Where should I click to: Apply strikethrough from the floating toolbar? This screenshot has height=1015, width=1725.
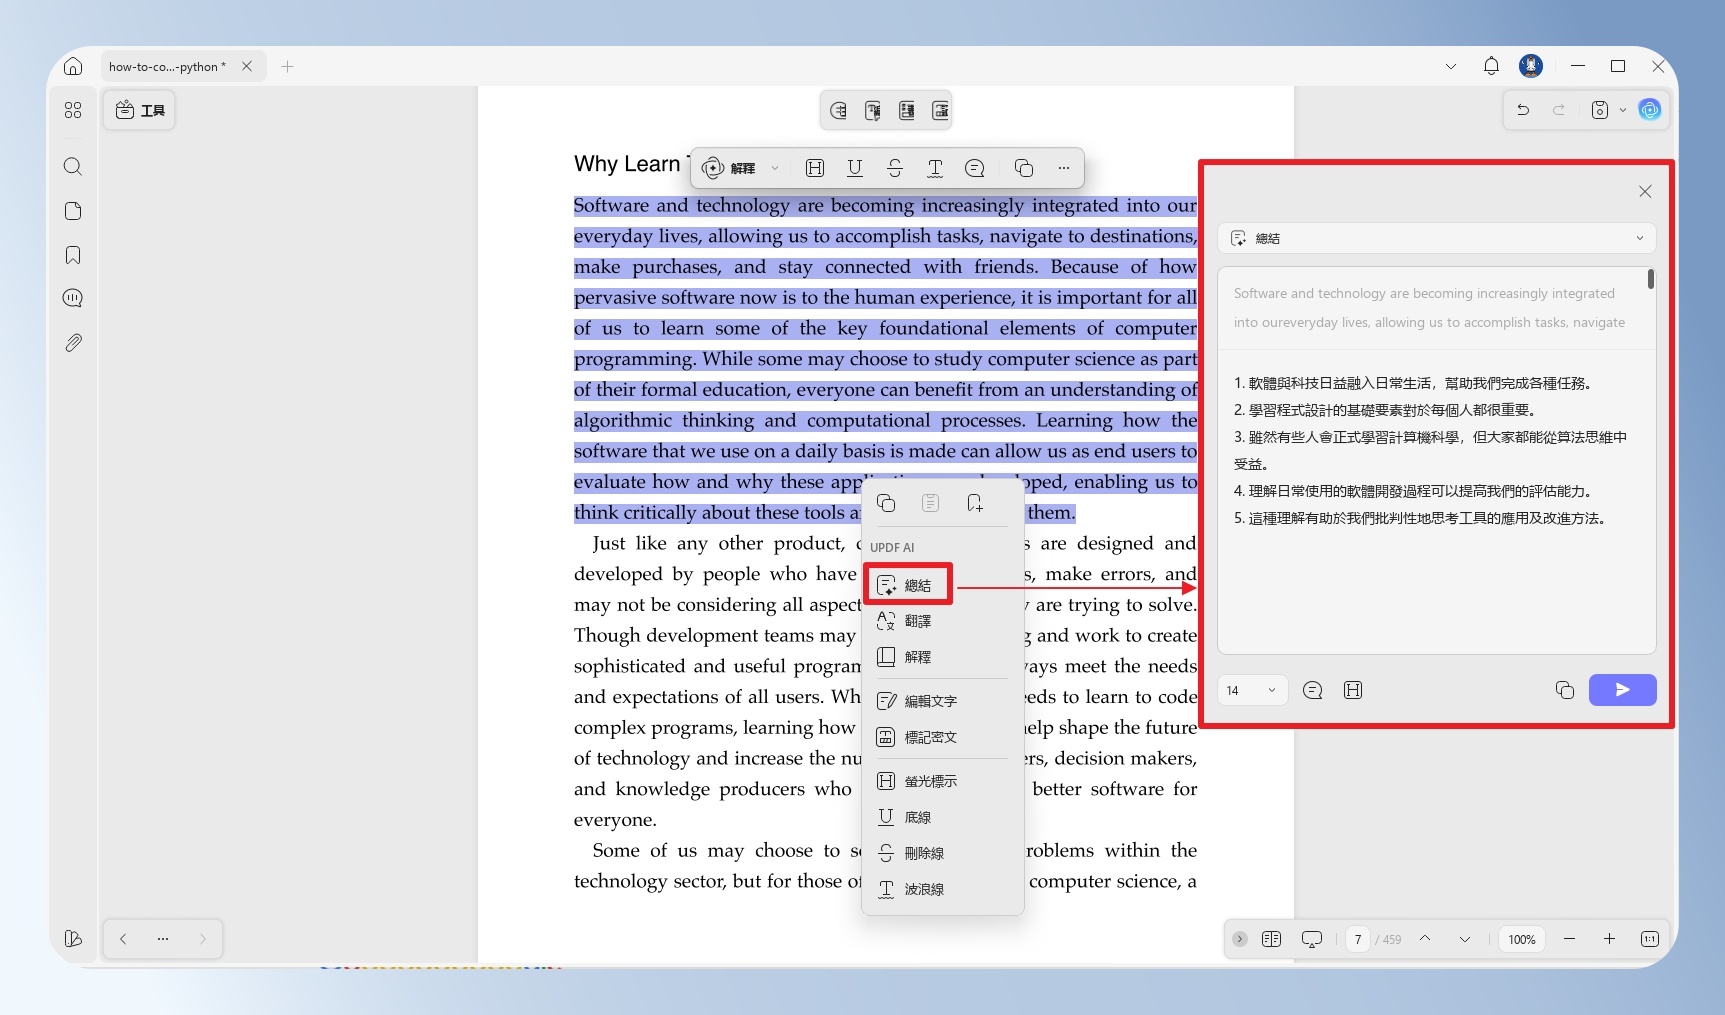895,168
